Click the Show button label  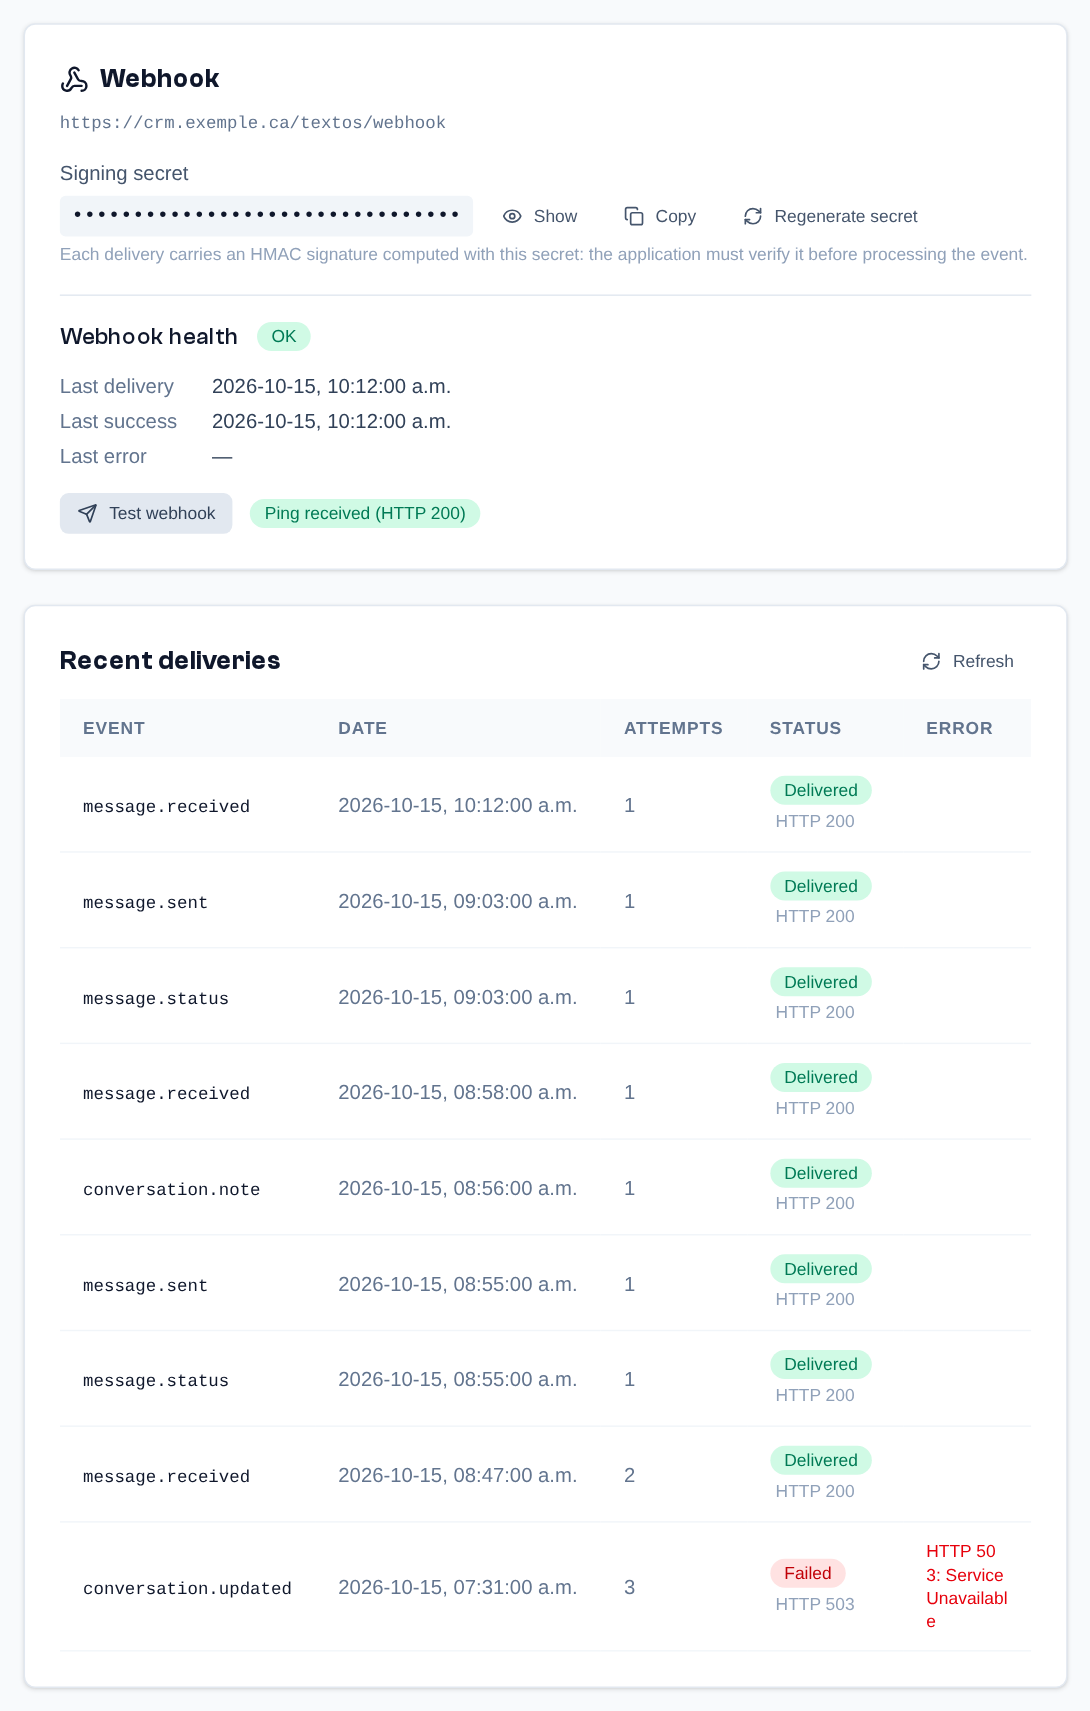pyautogui.click(x=555, y=216)
